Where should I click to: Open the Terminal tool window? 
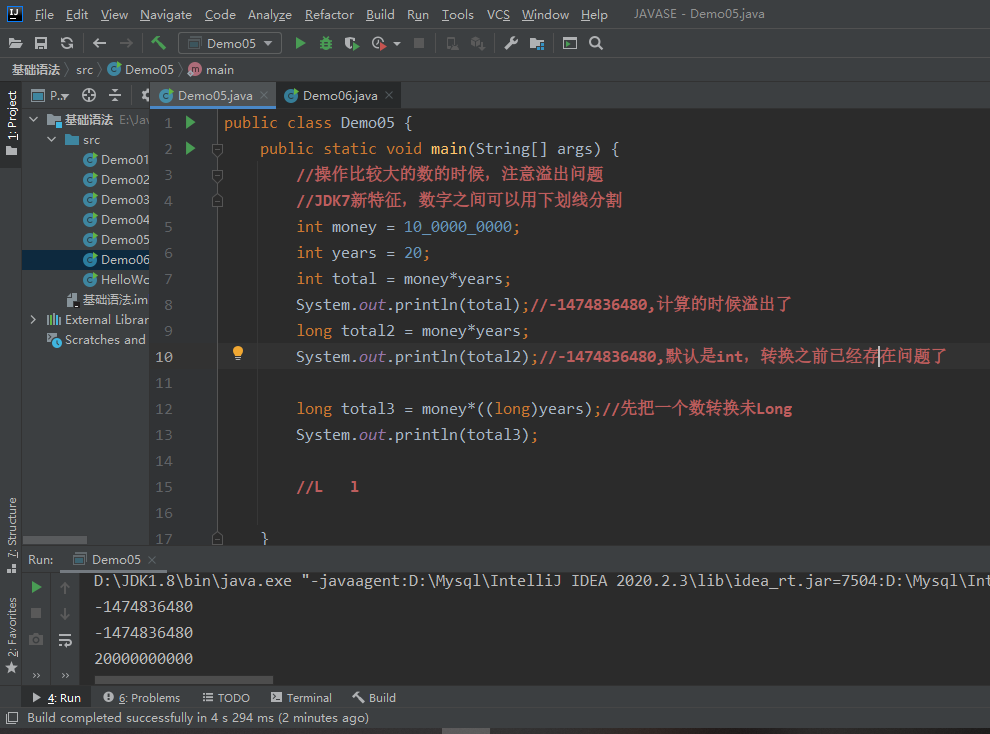[300, 698]
